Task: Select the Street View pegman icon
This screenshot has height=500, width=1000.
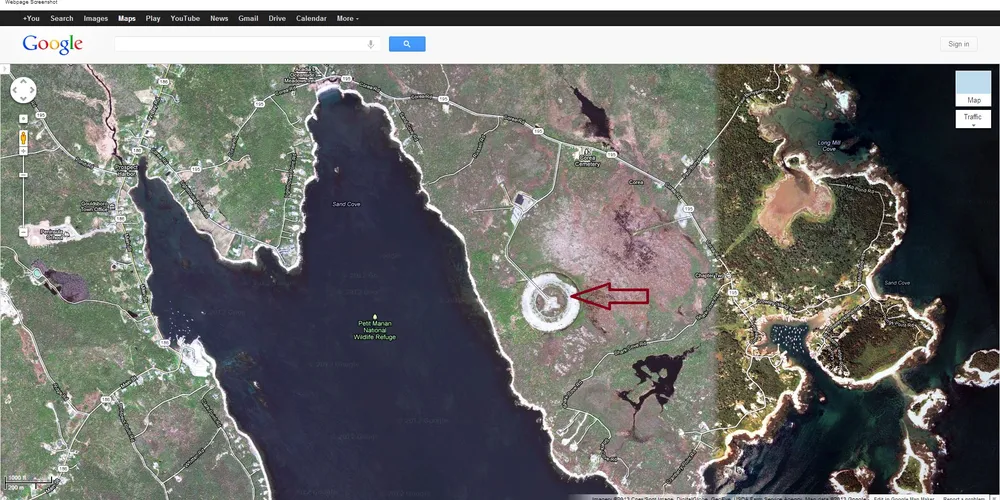Action: (x=24, y=137)
